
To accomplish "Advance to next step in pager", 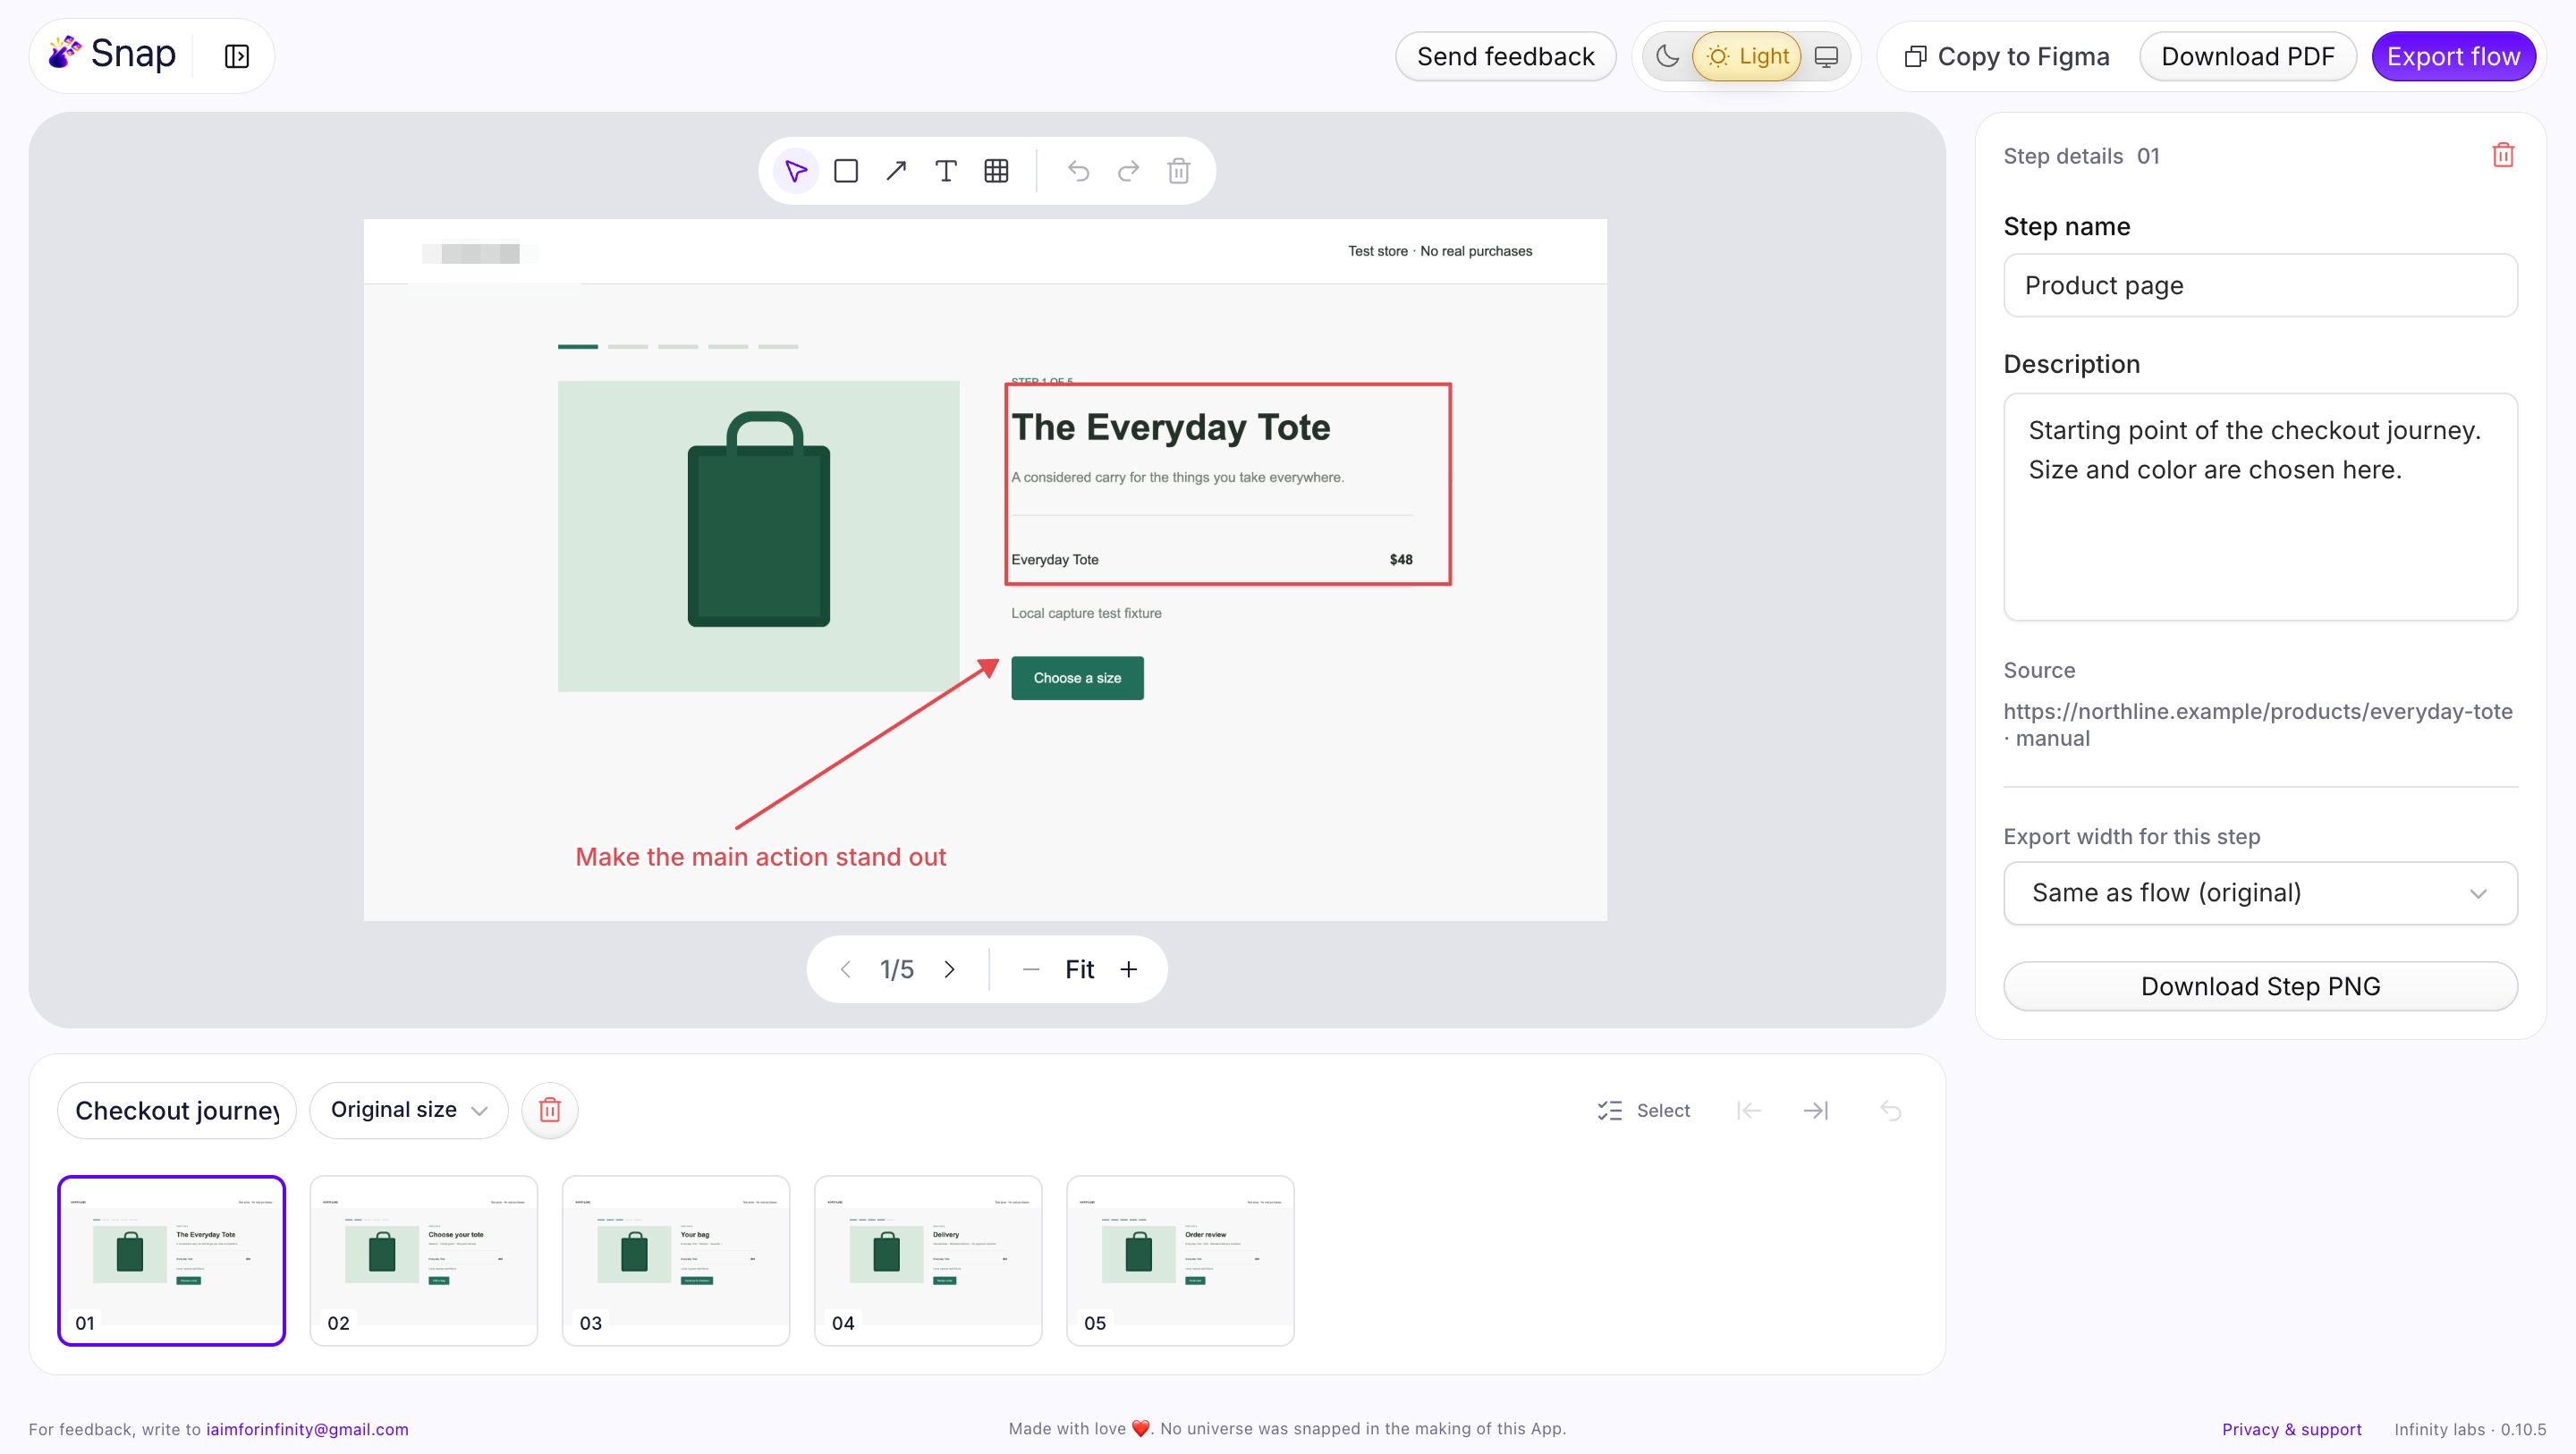I will (x=949, y=969).
